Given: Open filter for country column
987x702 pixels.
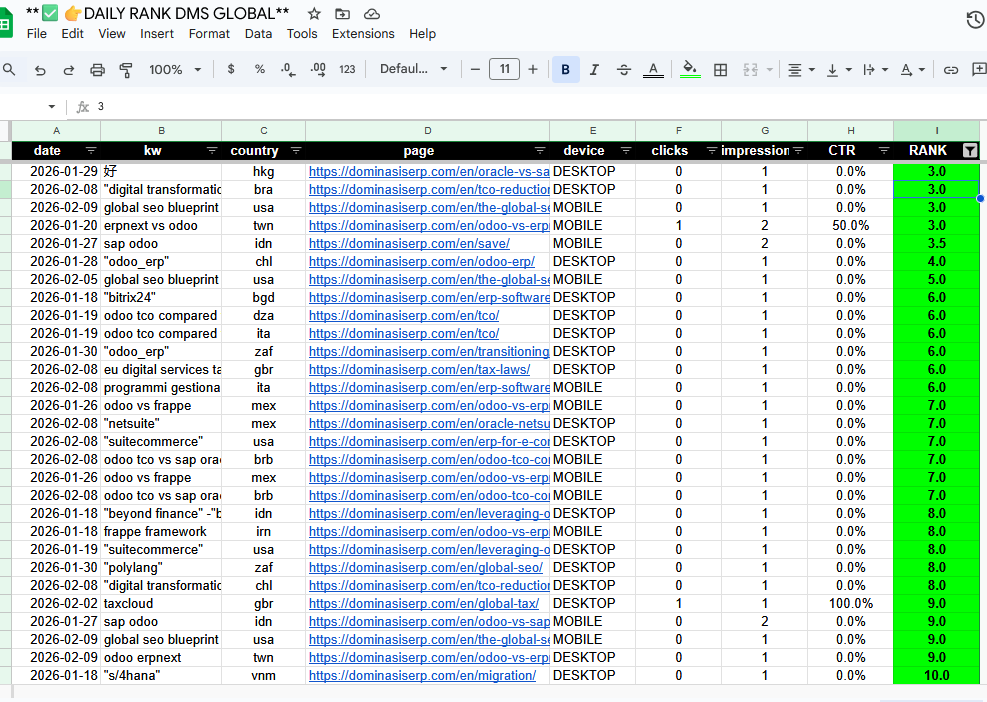Looking at the screenshot, I should 296,150.
